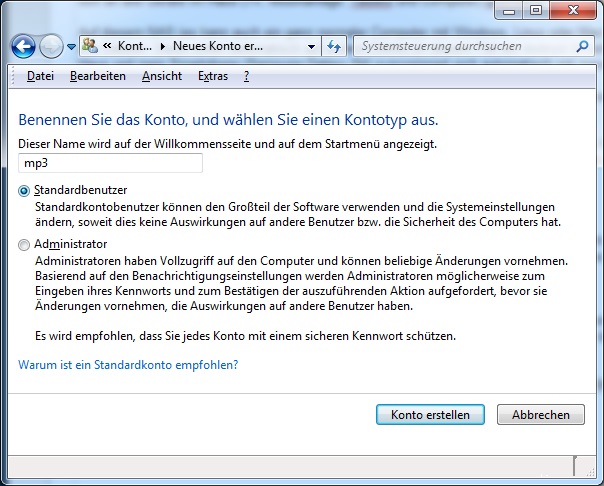Maximize the window
Viewport: 604px width, 486px height.
point(536,11)
